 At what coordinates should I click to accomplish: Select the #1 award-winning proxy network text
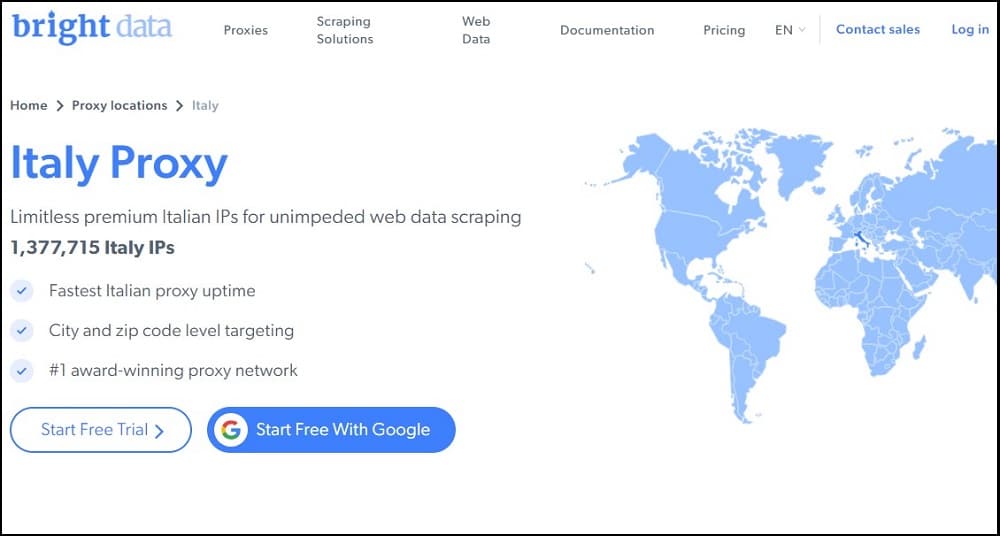pyautogui.click(x=173, y=370)
